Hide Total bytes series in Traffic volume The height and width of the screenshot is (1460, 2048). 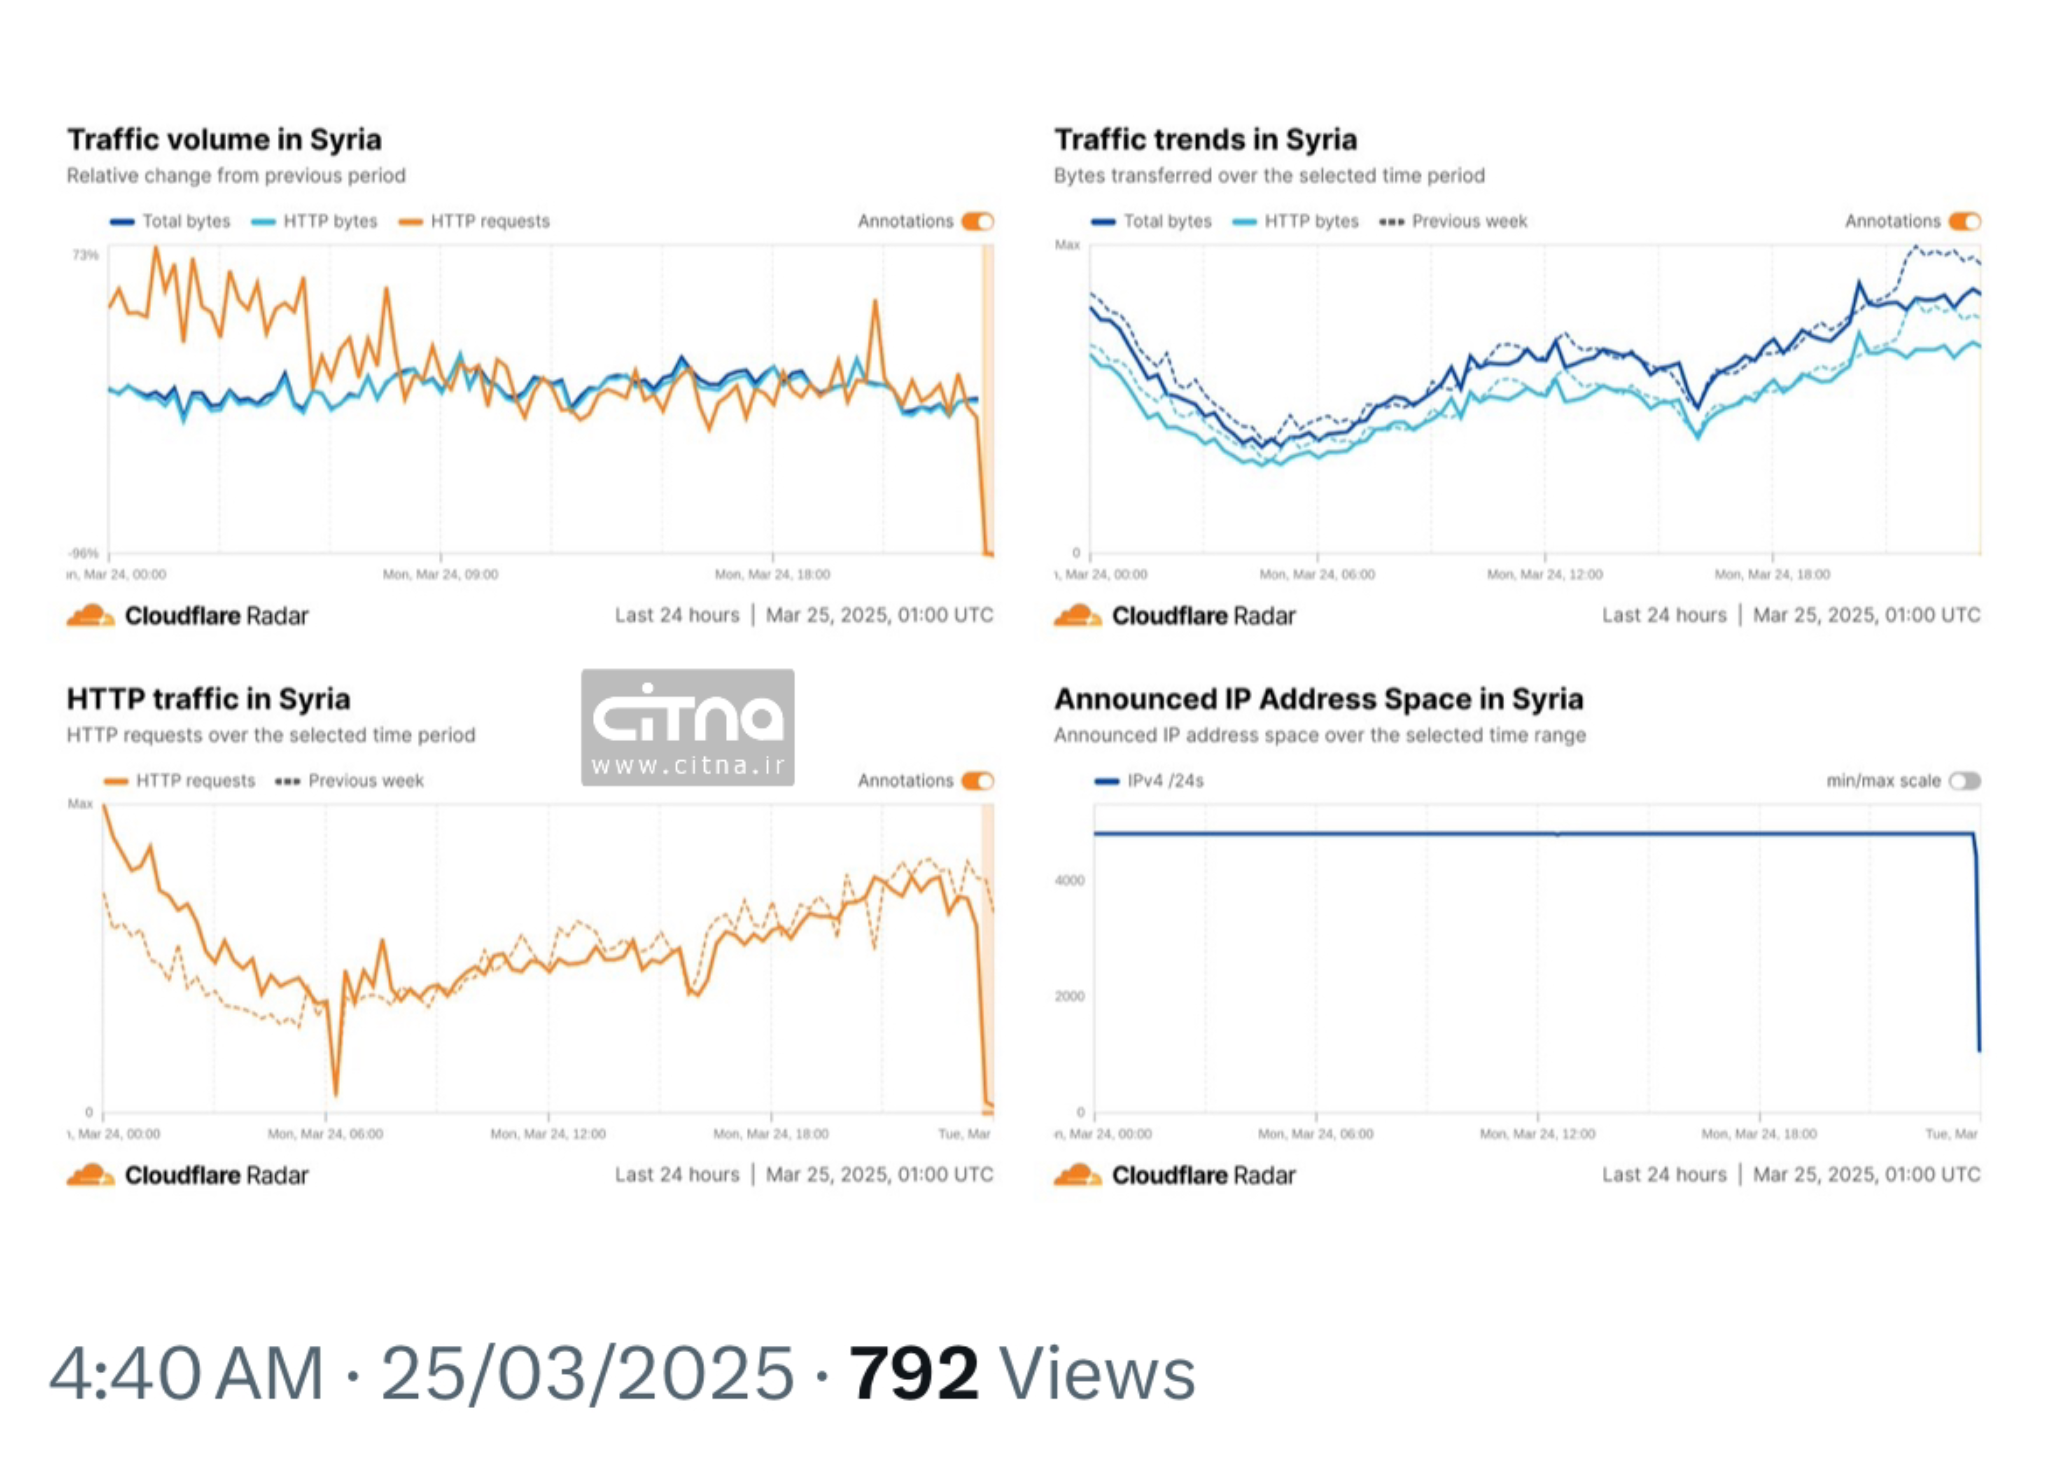(171, 221)
